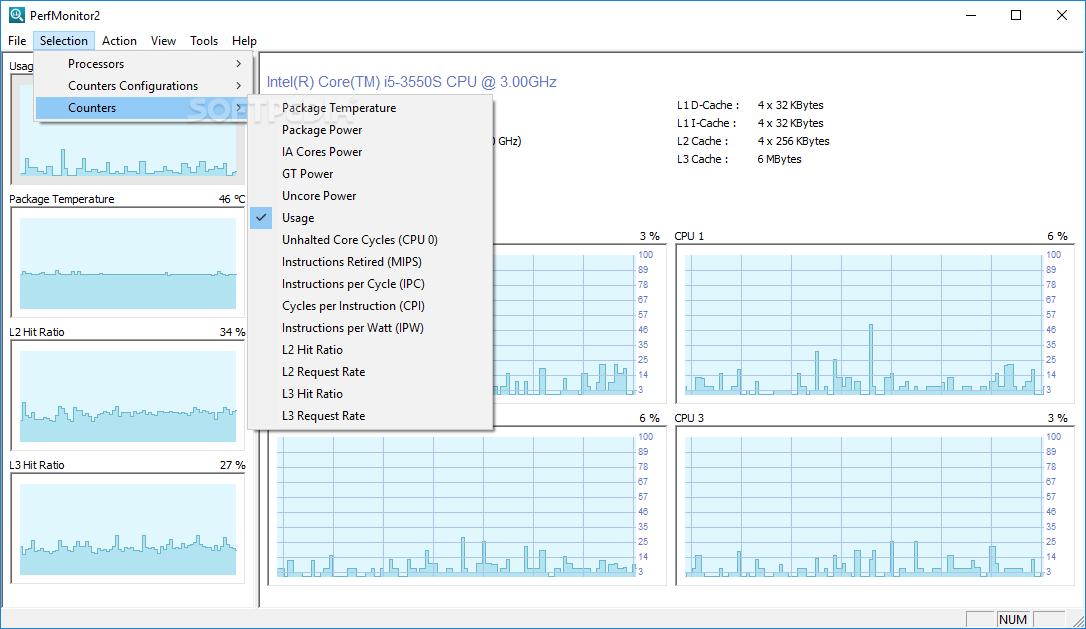Pick Instructions Retired (MIPS) counter
Image resolution: width=1086 pixels, height=629 pixels.
click(x=371, y=262)
